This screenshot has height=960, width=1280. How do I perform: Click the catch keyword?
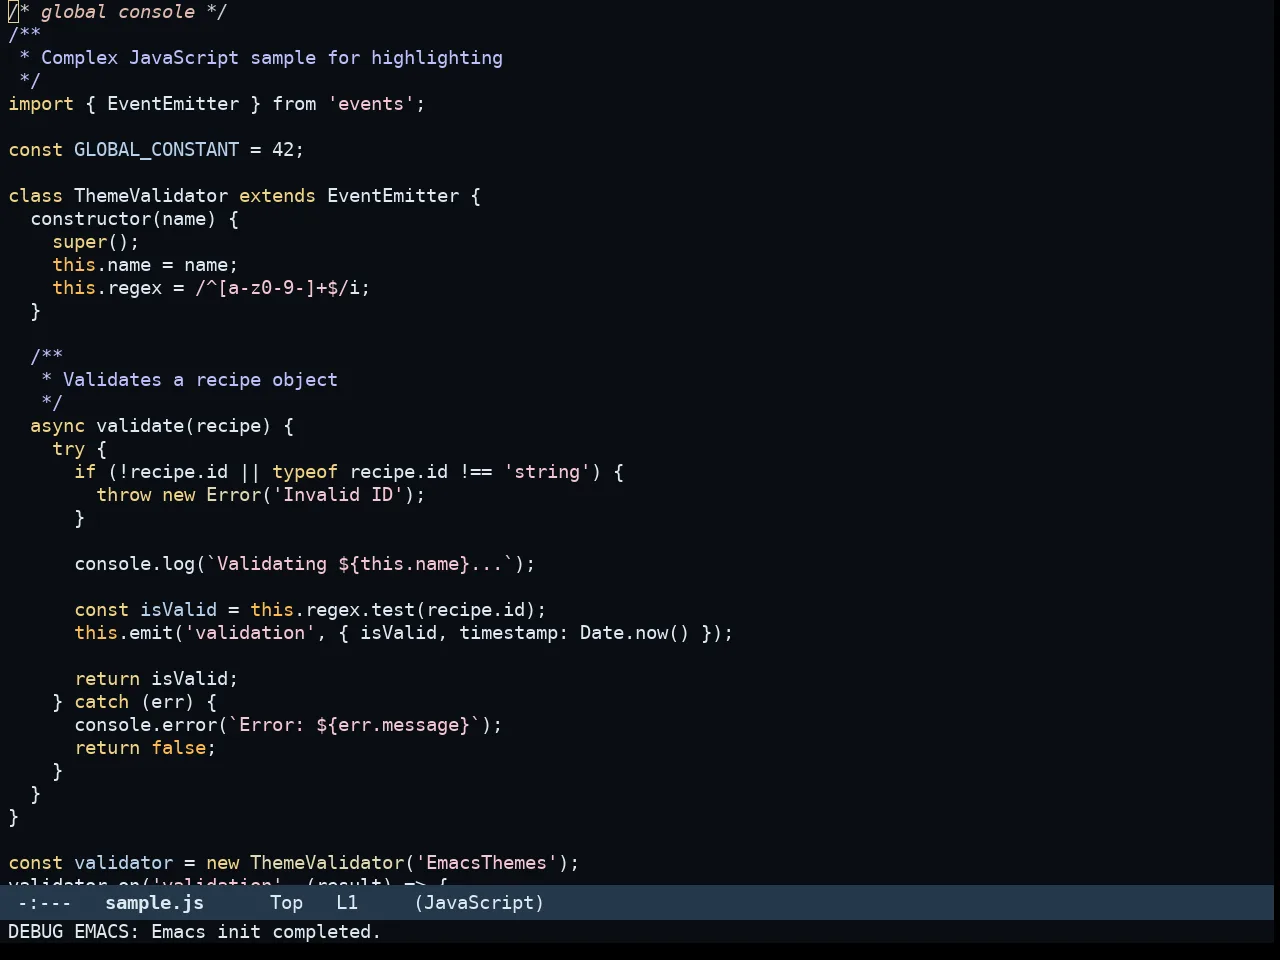pos(102,701)
